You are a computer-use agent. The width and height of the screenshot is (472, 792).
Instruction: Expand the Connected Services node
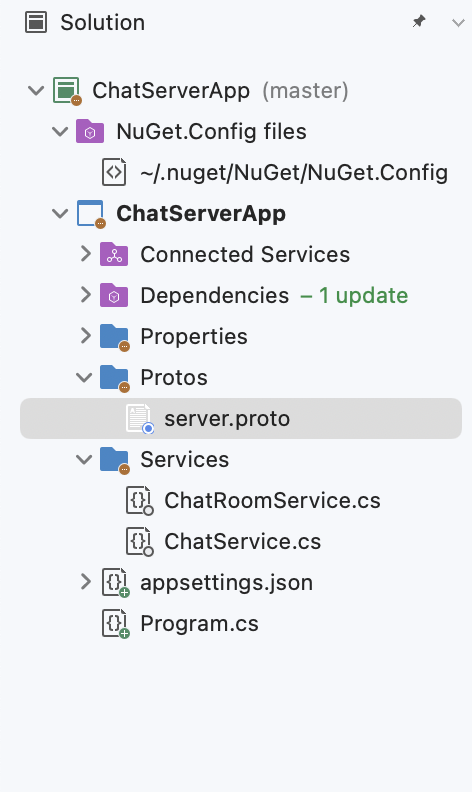(86, 254)
